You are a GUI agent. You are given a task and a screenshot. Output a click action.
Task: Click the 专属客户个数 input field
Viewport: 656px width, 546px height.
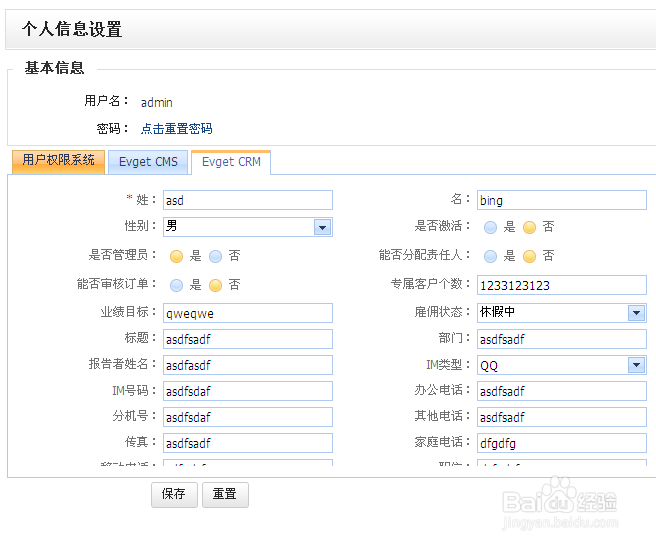pyautogui.click(x=561, y=285)
